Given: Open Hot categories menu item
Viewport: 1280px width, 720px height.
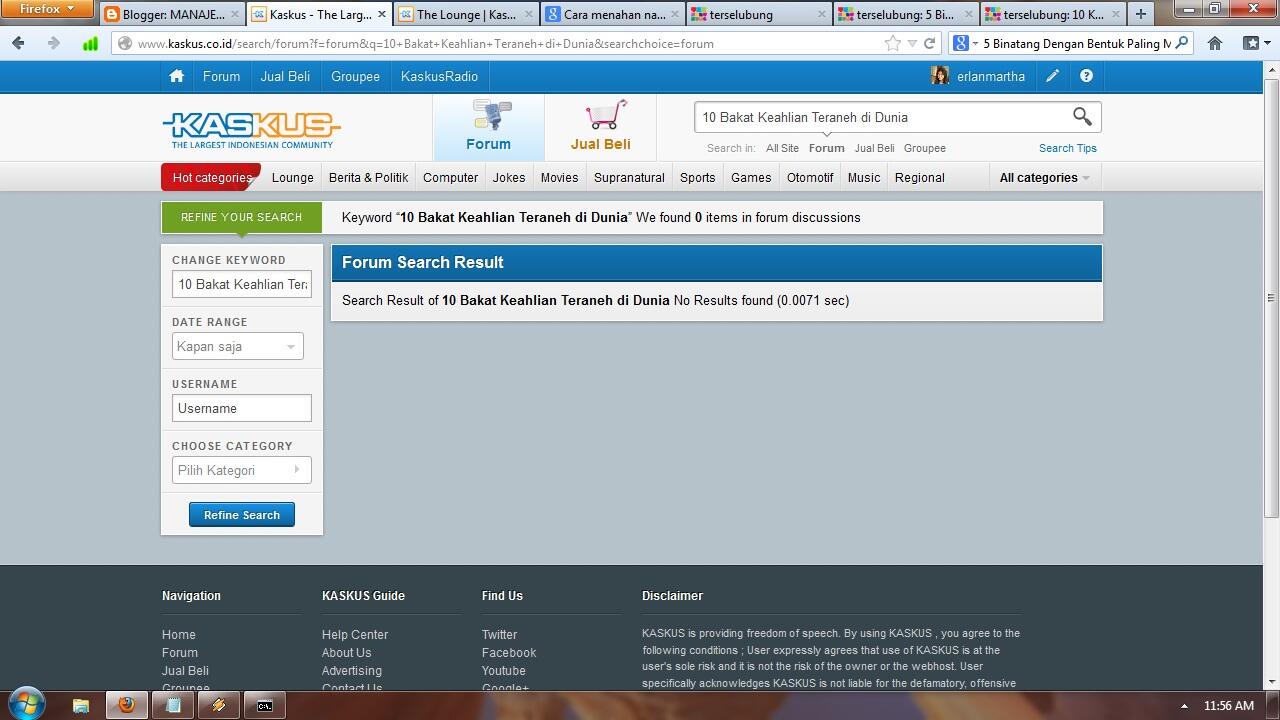Looking at the screenshot, I should tap(212, 177).
